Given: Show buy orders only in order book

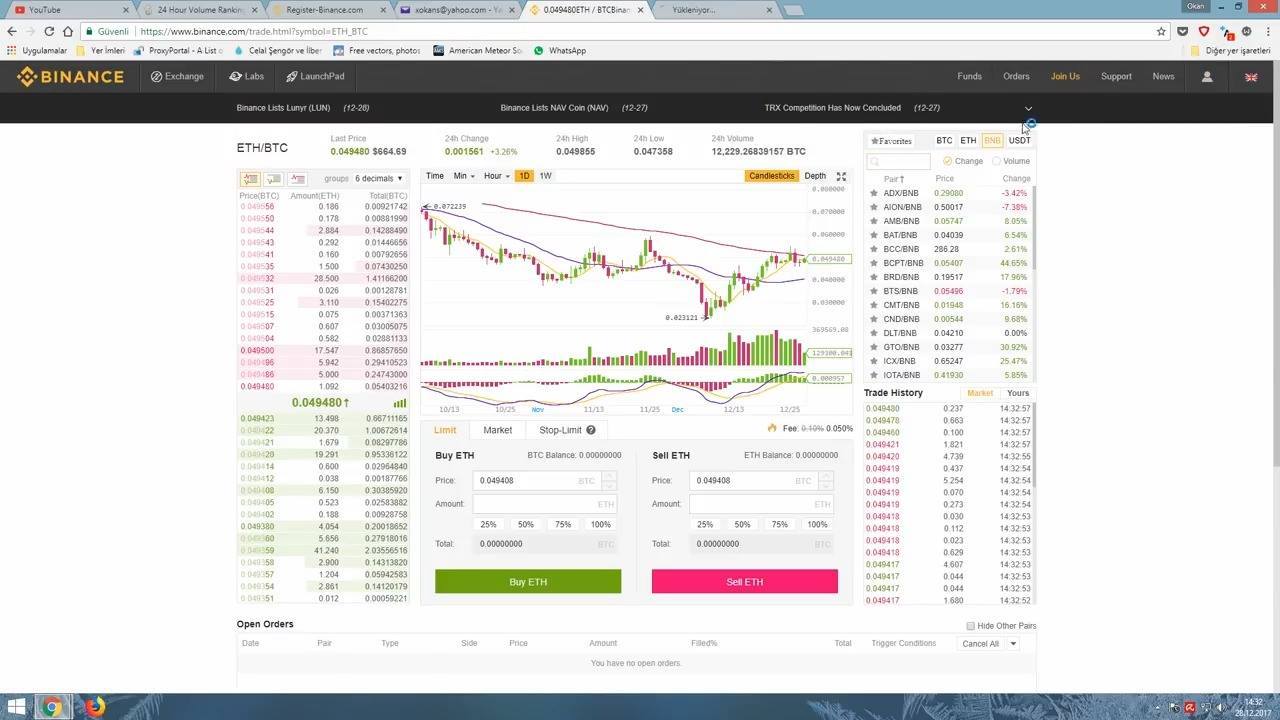Looking at the screenshot, I should click(274, 179).
